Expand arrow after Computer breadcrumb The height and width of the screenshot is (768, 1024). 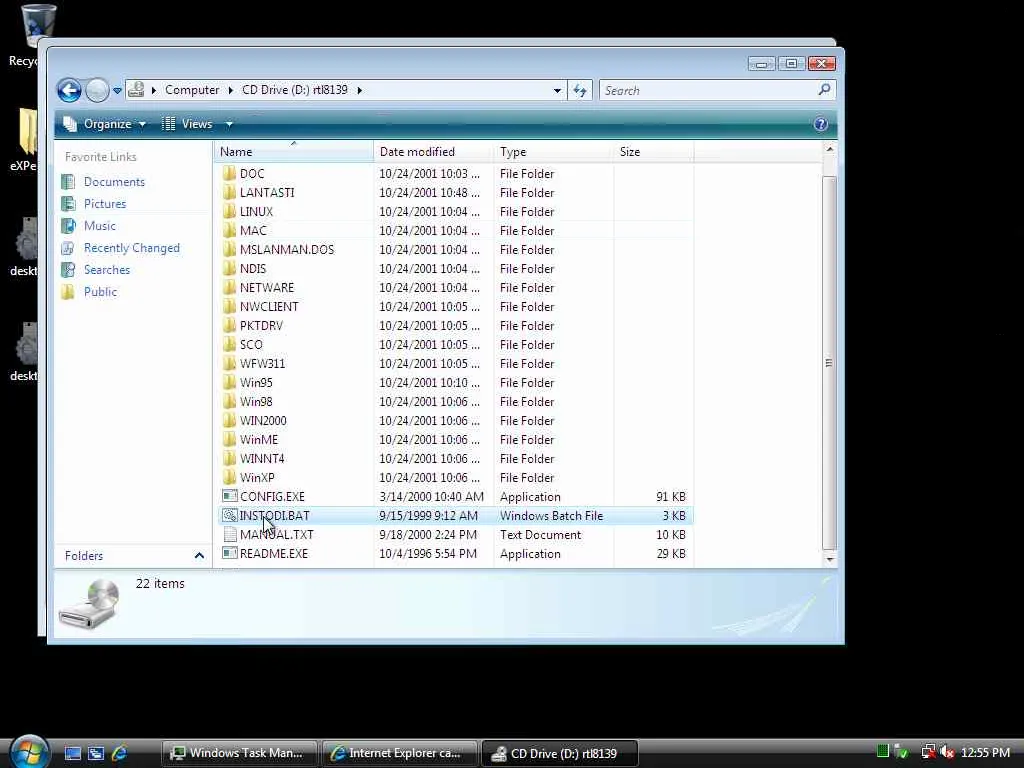click(231, 90)
